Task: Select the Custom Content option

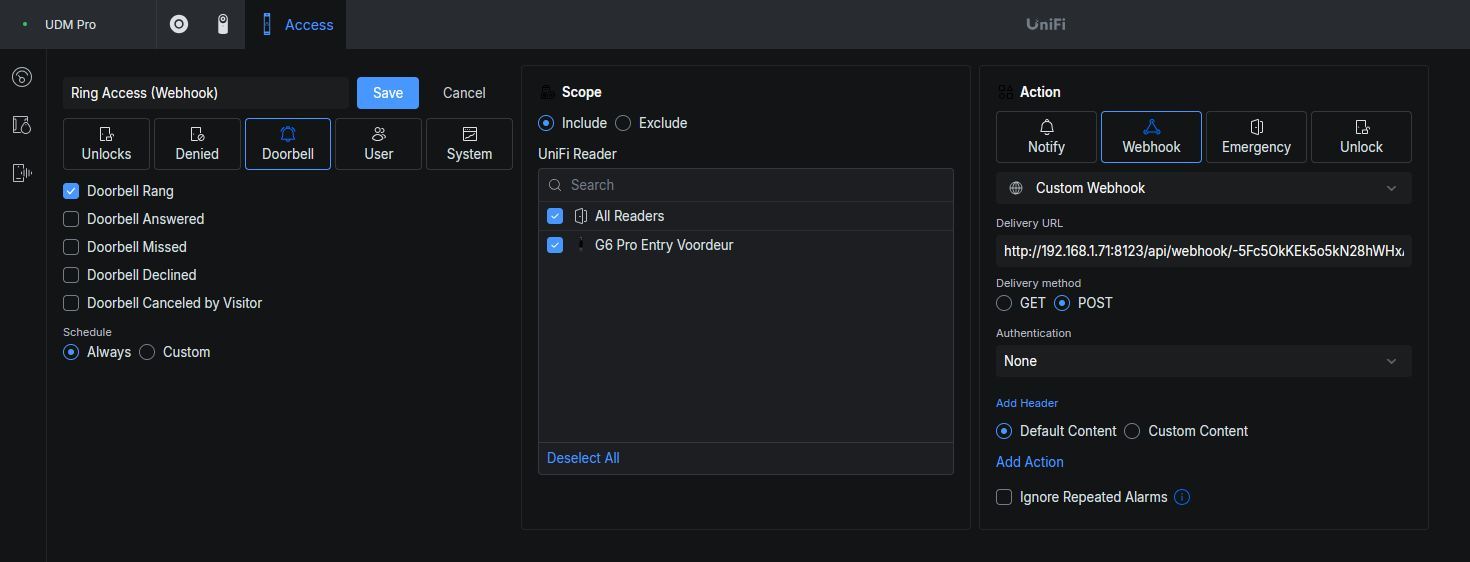Action: click(x=1132, y=431)
